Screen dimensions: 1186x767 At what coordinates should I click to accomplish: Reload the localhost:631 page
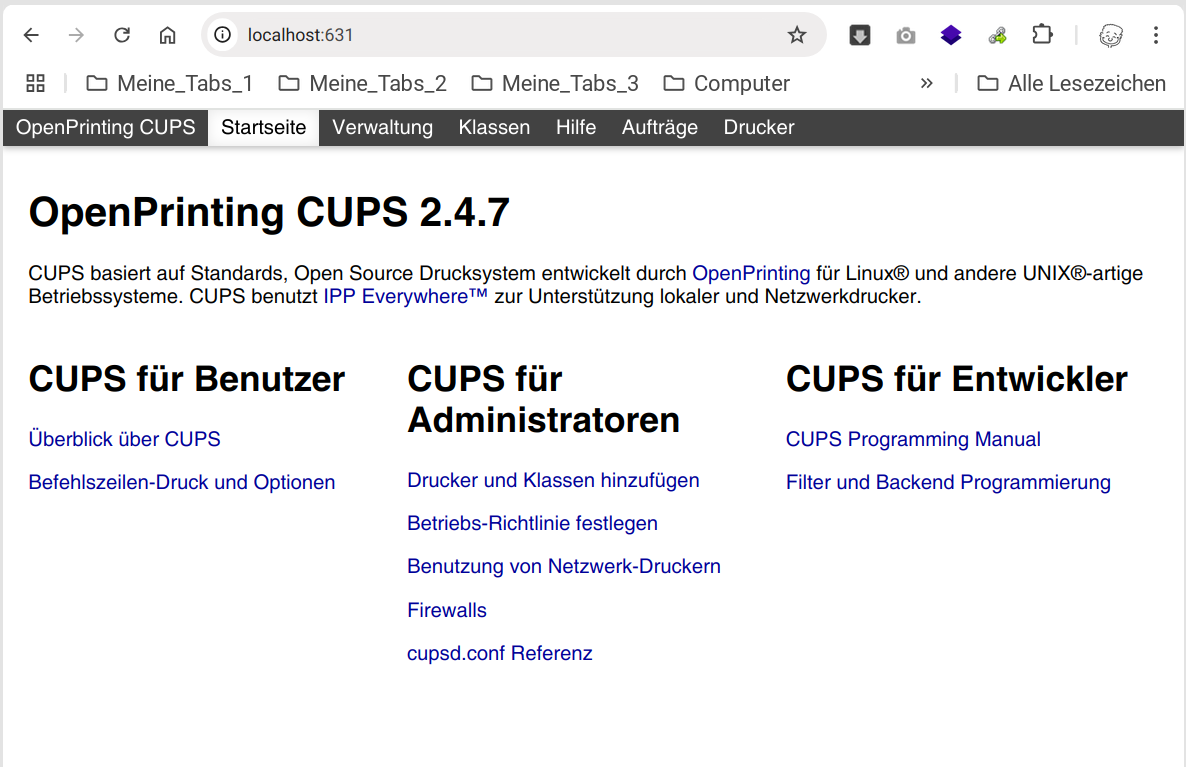click(122, 35)
